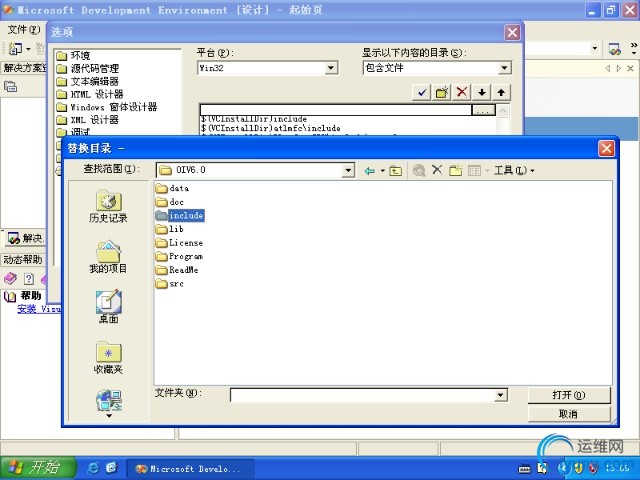
Task: Click in the 文件夹 name input field
Action: point(362,395)
